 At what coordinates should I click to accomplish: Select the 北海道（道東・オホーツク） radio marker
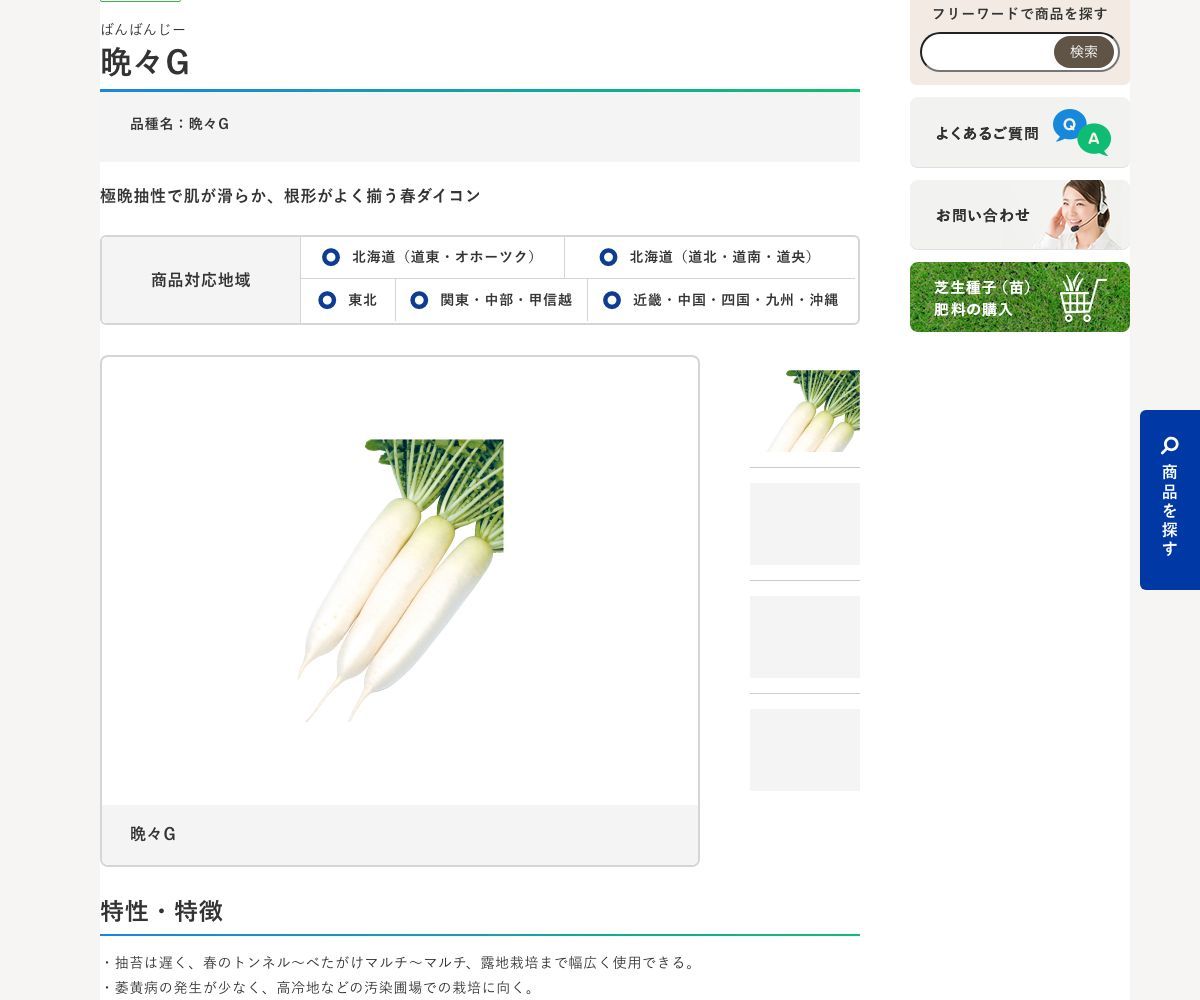pyautogui.click(x=331, y=257)
